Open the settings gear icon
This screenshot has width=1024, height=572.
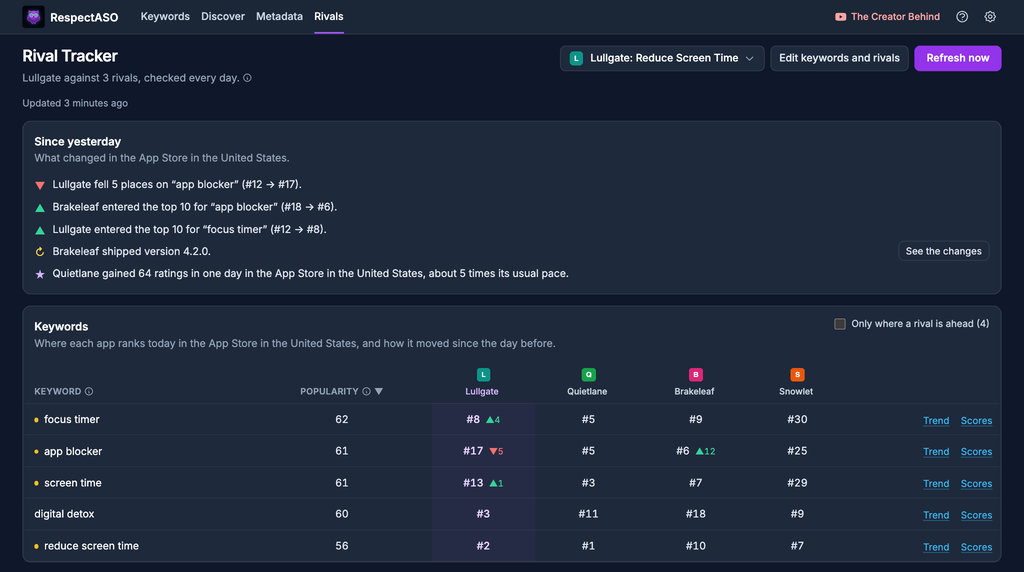[990, 17]
